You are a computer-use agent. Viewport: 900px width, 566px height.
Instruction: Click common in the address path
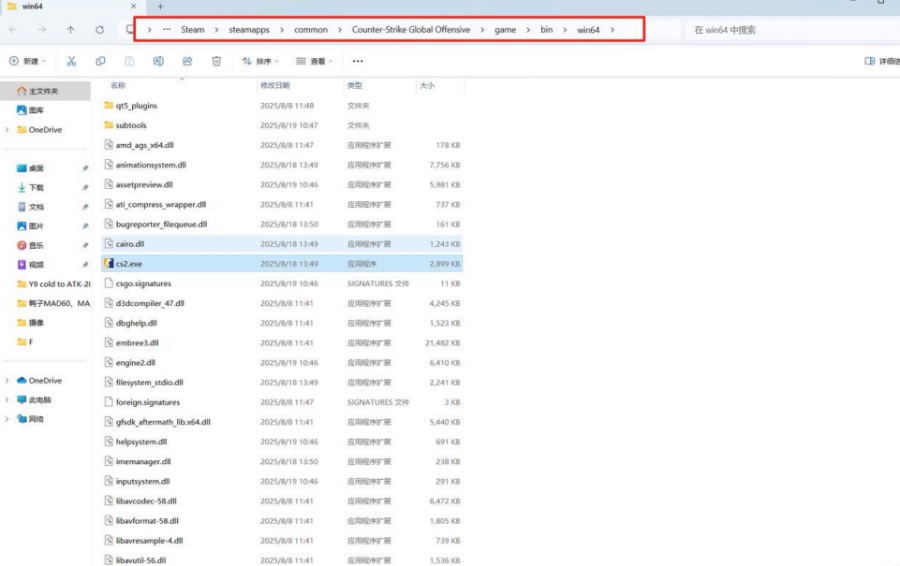coord(311,30)
